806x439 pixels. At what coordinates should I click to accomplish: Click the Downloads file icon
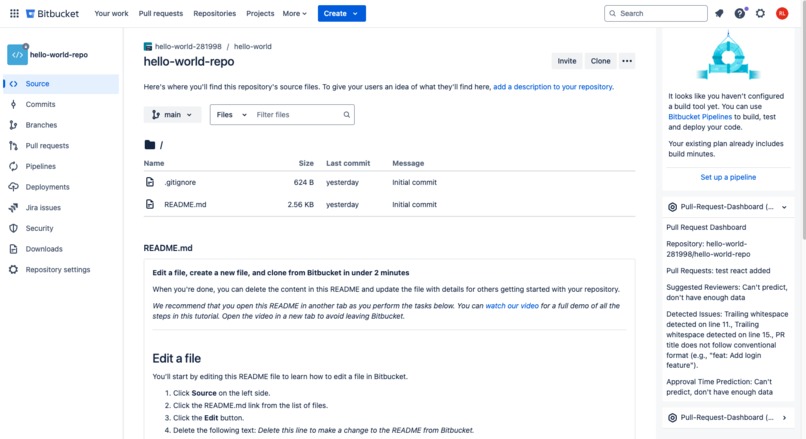pos(13,249)
